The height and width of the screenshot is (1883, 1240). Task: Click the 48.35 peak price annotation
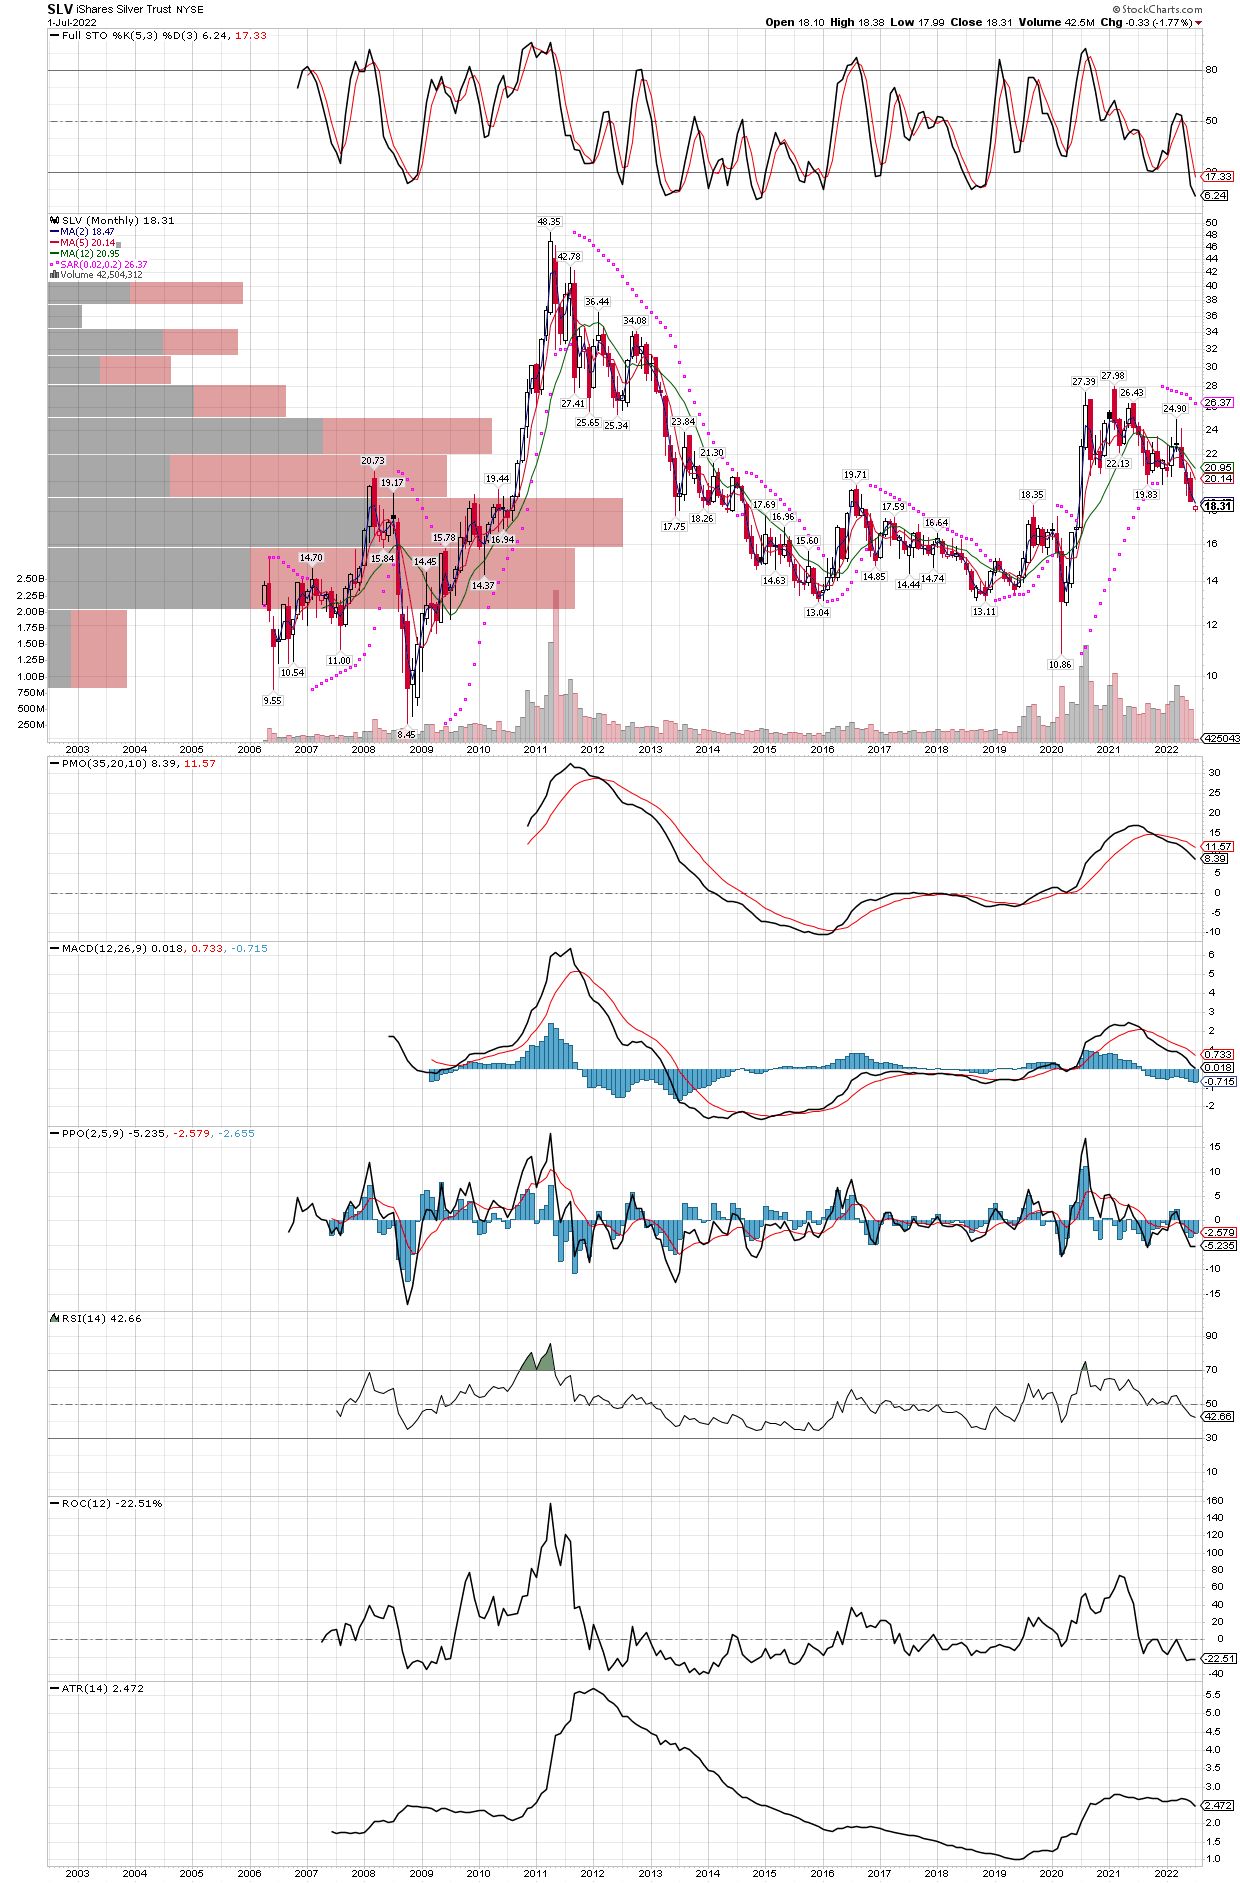coord(549,222)
